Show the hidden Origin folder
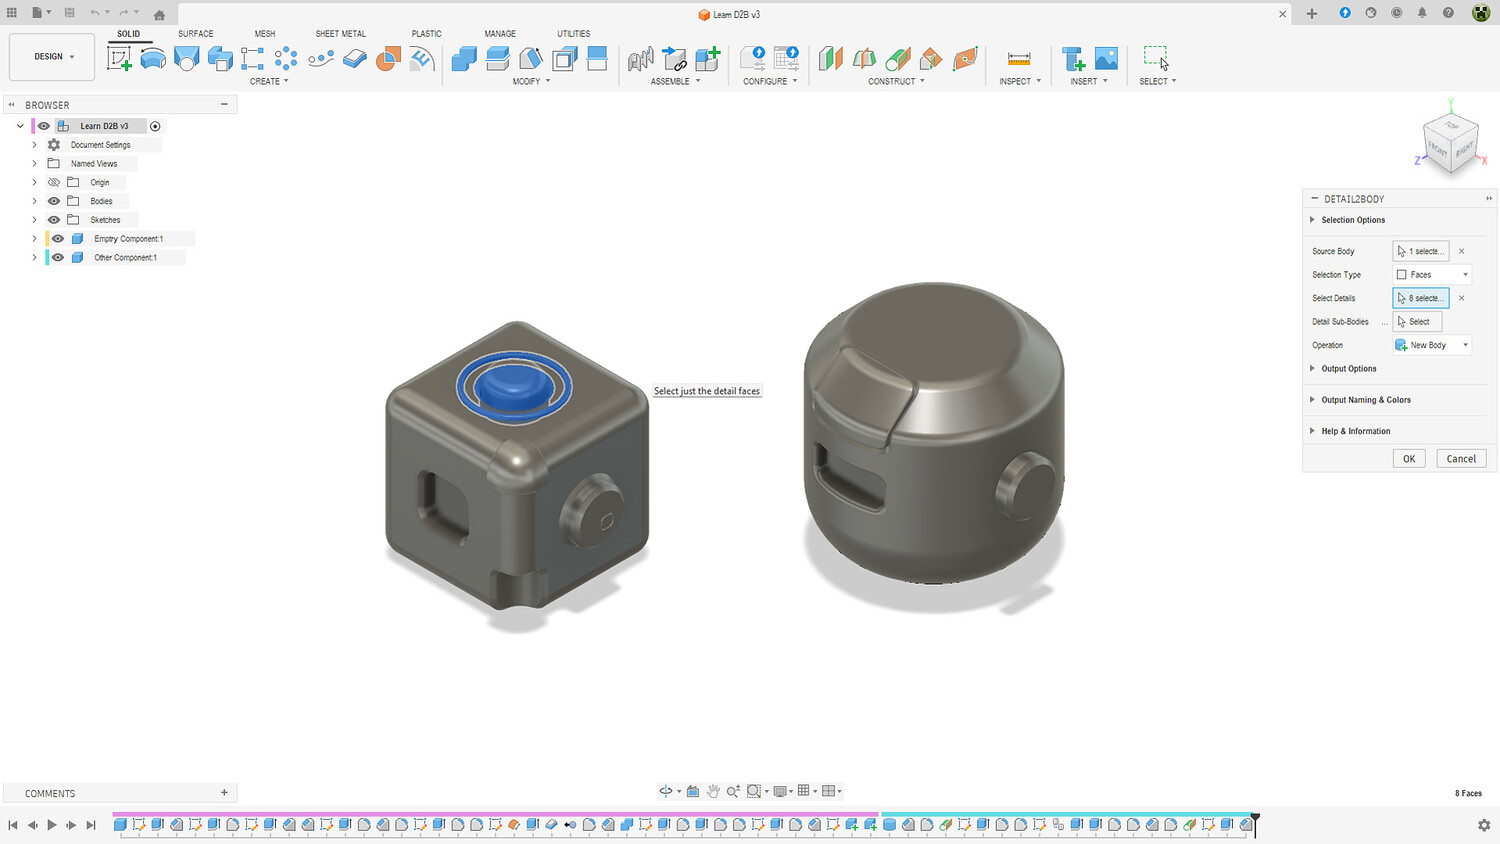1500x844 pixels. [x=54, y=182]
